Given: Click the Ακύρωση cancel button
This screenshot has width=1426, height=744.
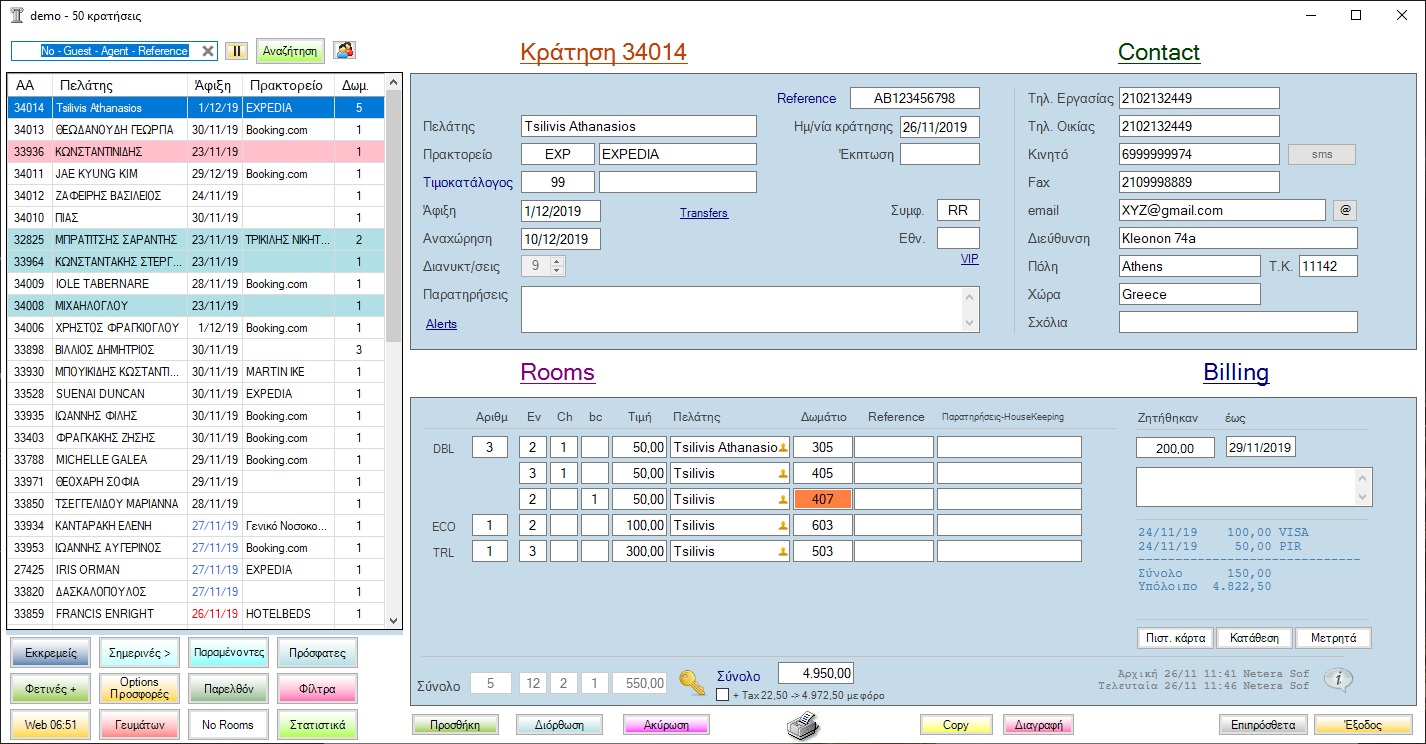Looking at the screenshot, I should pos(665,725).
